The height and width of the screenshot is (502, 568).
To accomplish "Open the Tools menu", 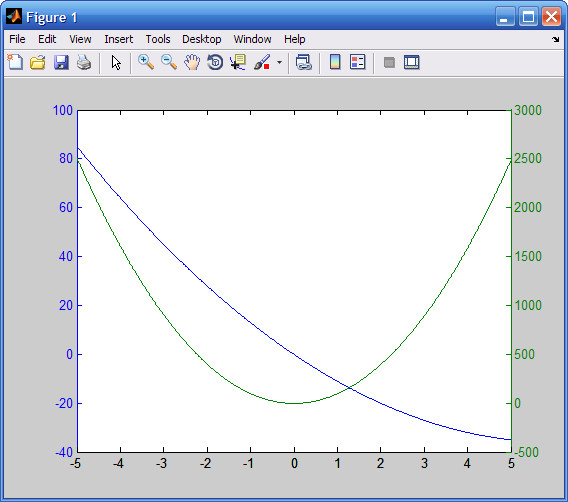I will pos(158,39).
